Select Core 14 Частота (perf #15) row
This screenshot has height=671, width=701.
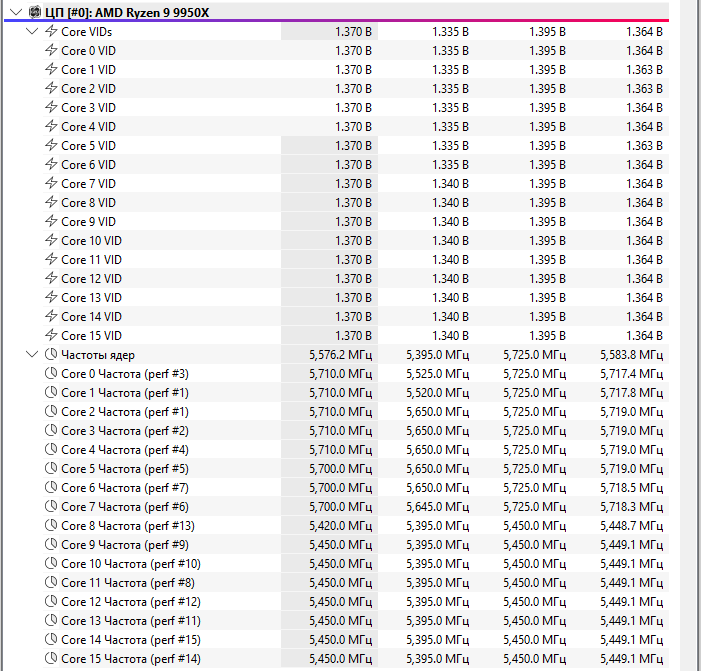[x=356, y=640]
